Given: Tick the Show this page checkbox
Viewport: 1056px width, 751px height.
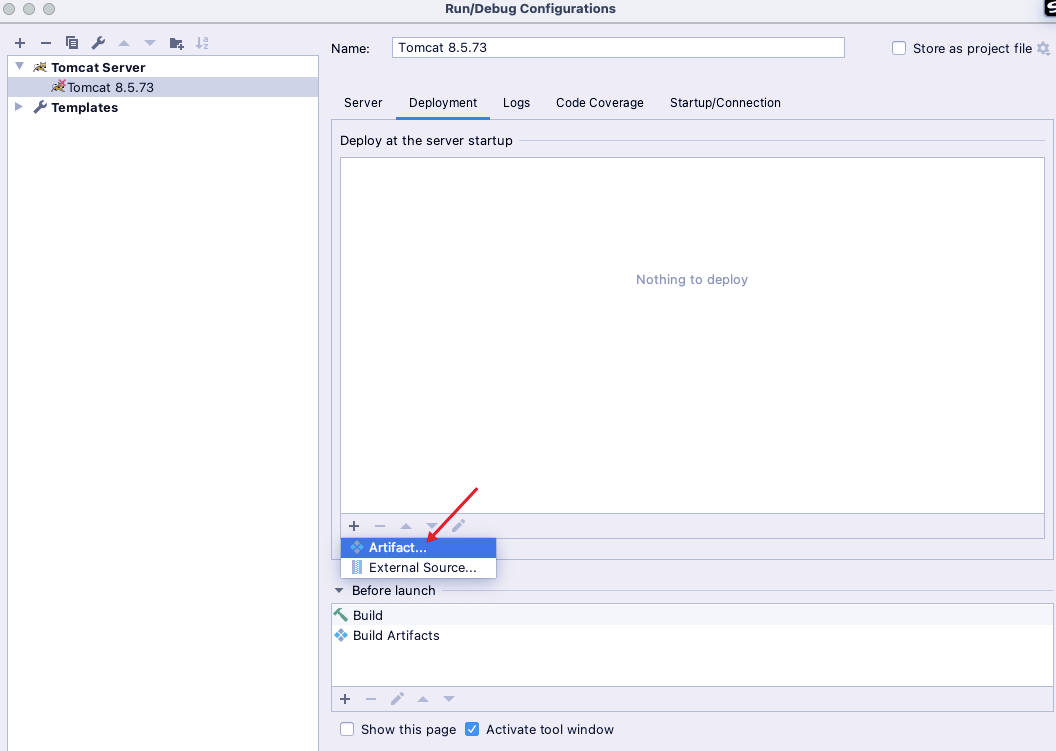Looking at the screenshot, I should pos(347,729).
